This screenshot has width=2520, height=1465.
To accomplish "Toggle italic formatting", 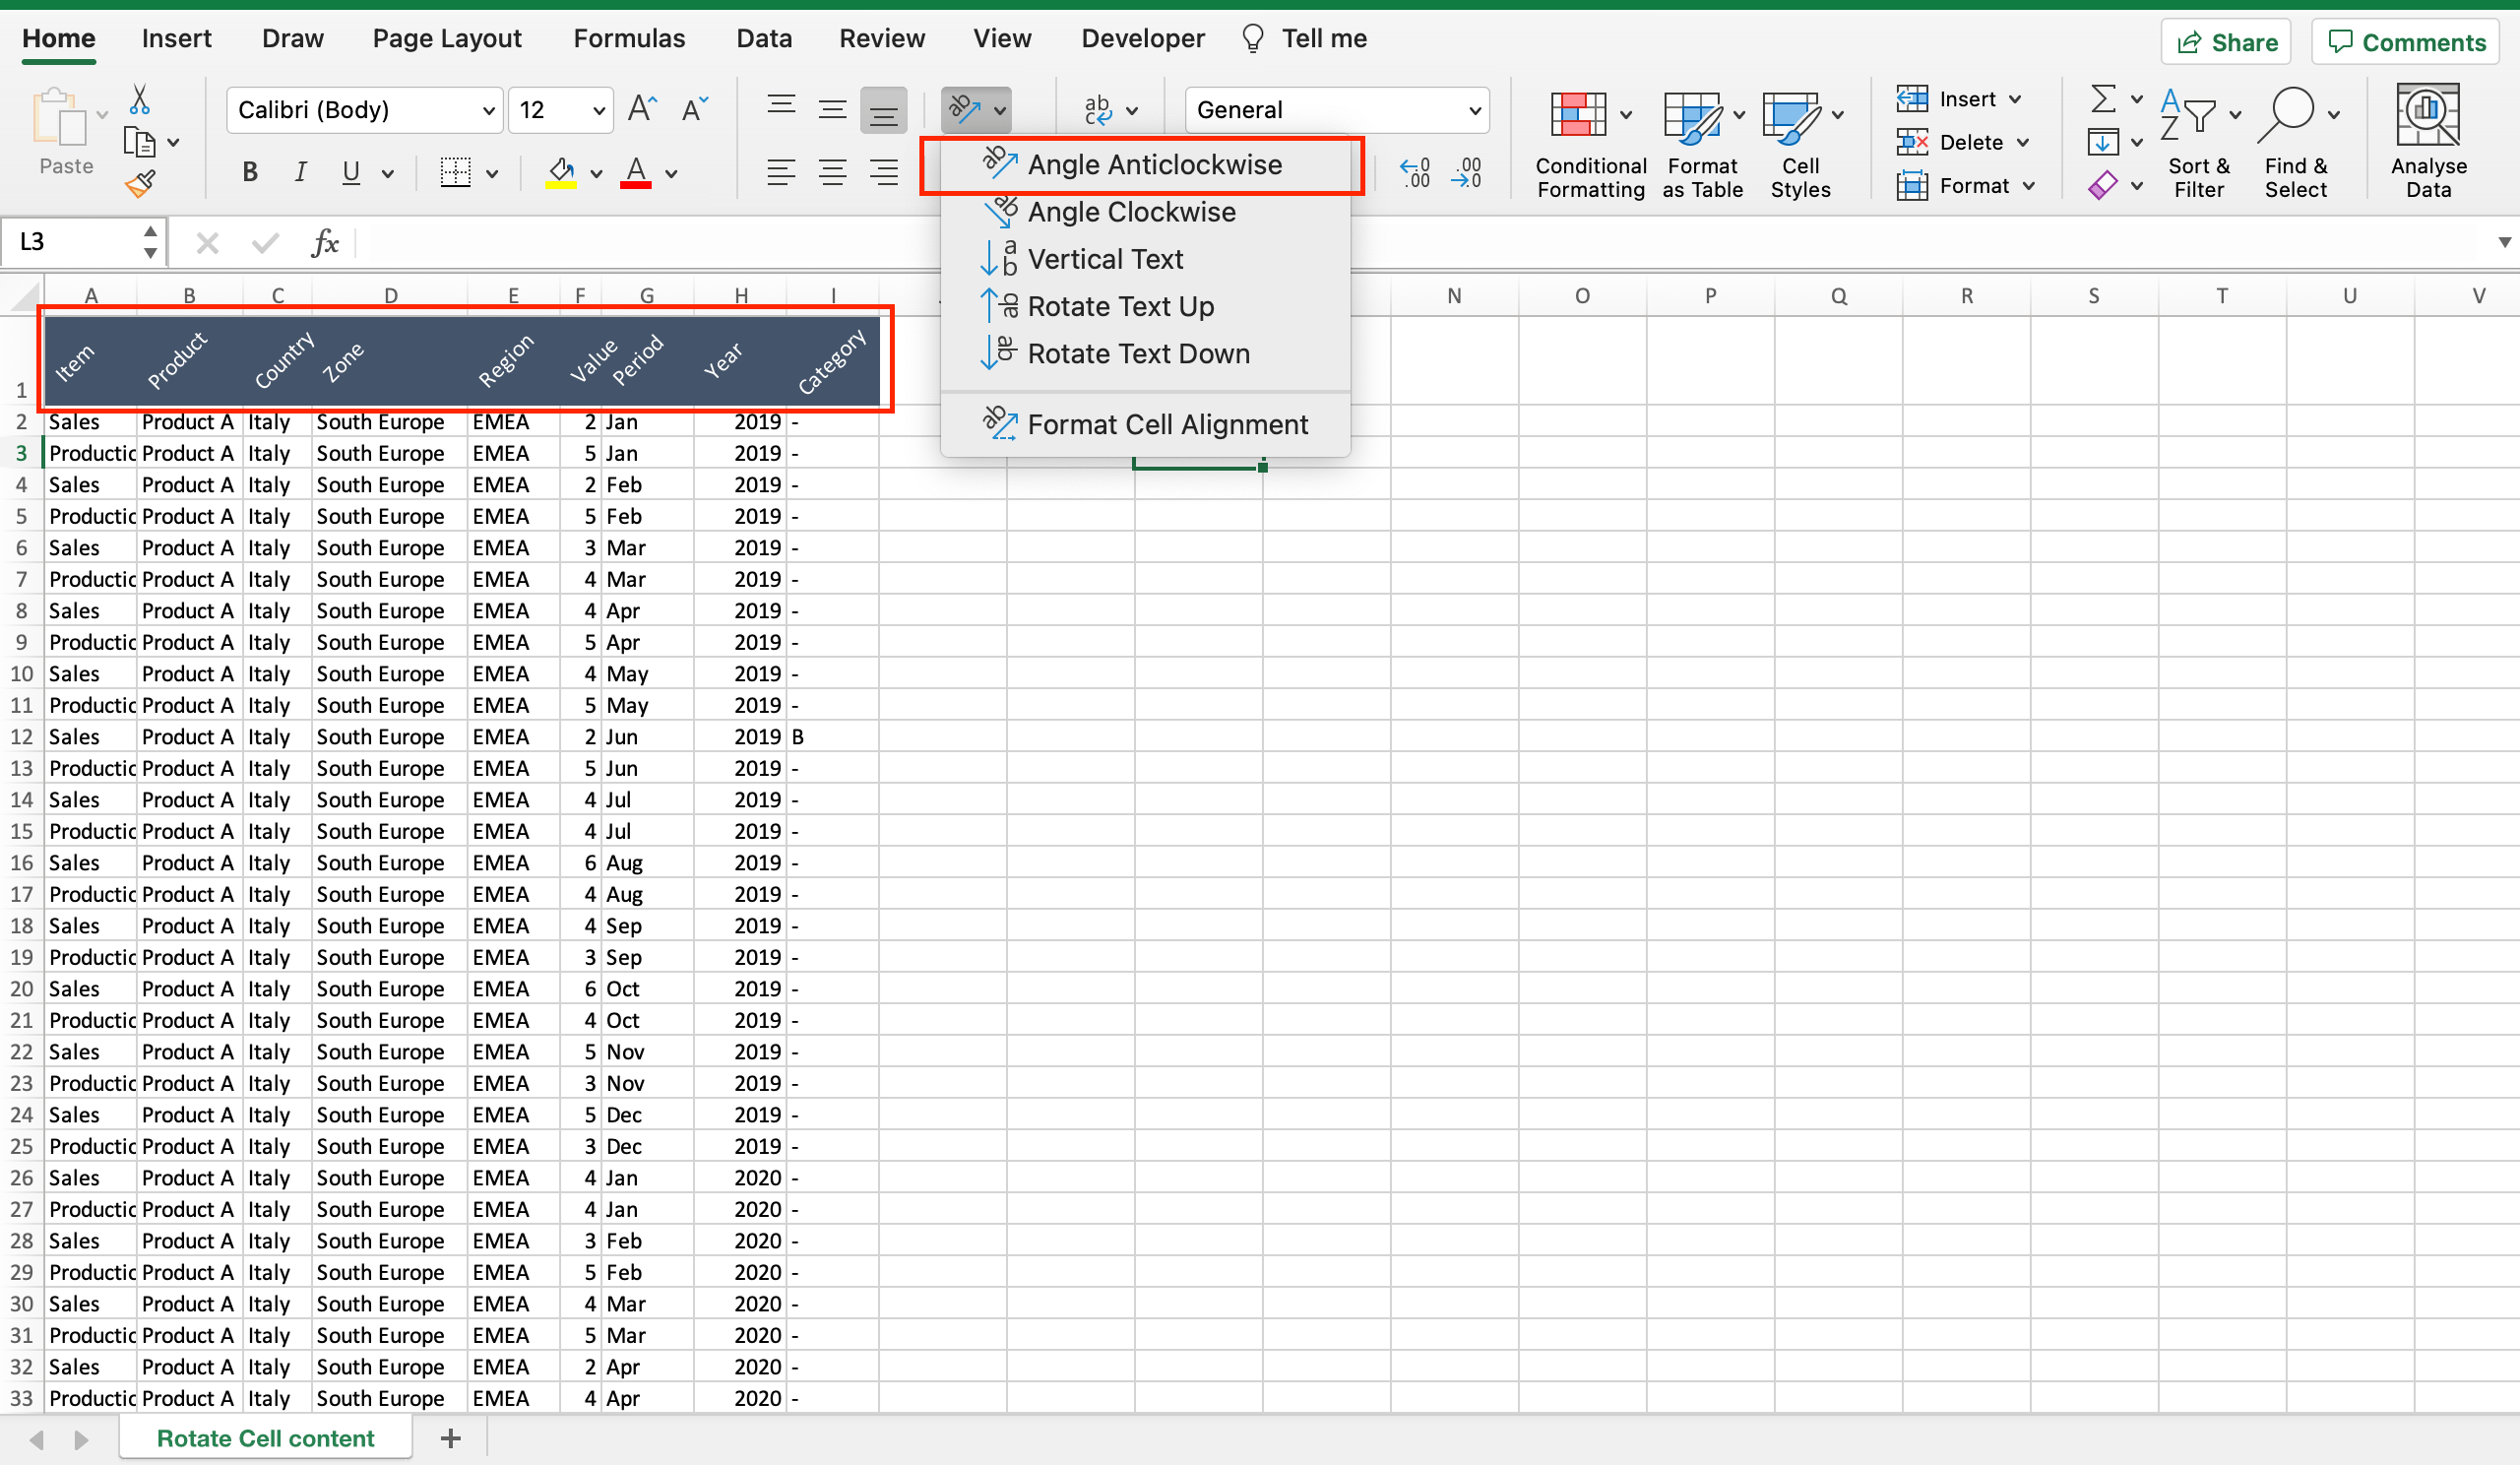I will tap(299, 172).
